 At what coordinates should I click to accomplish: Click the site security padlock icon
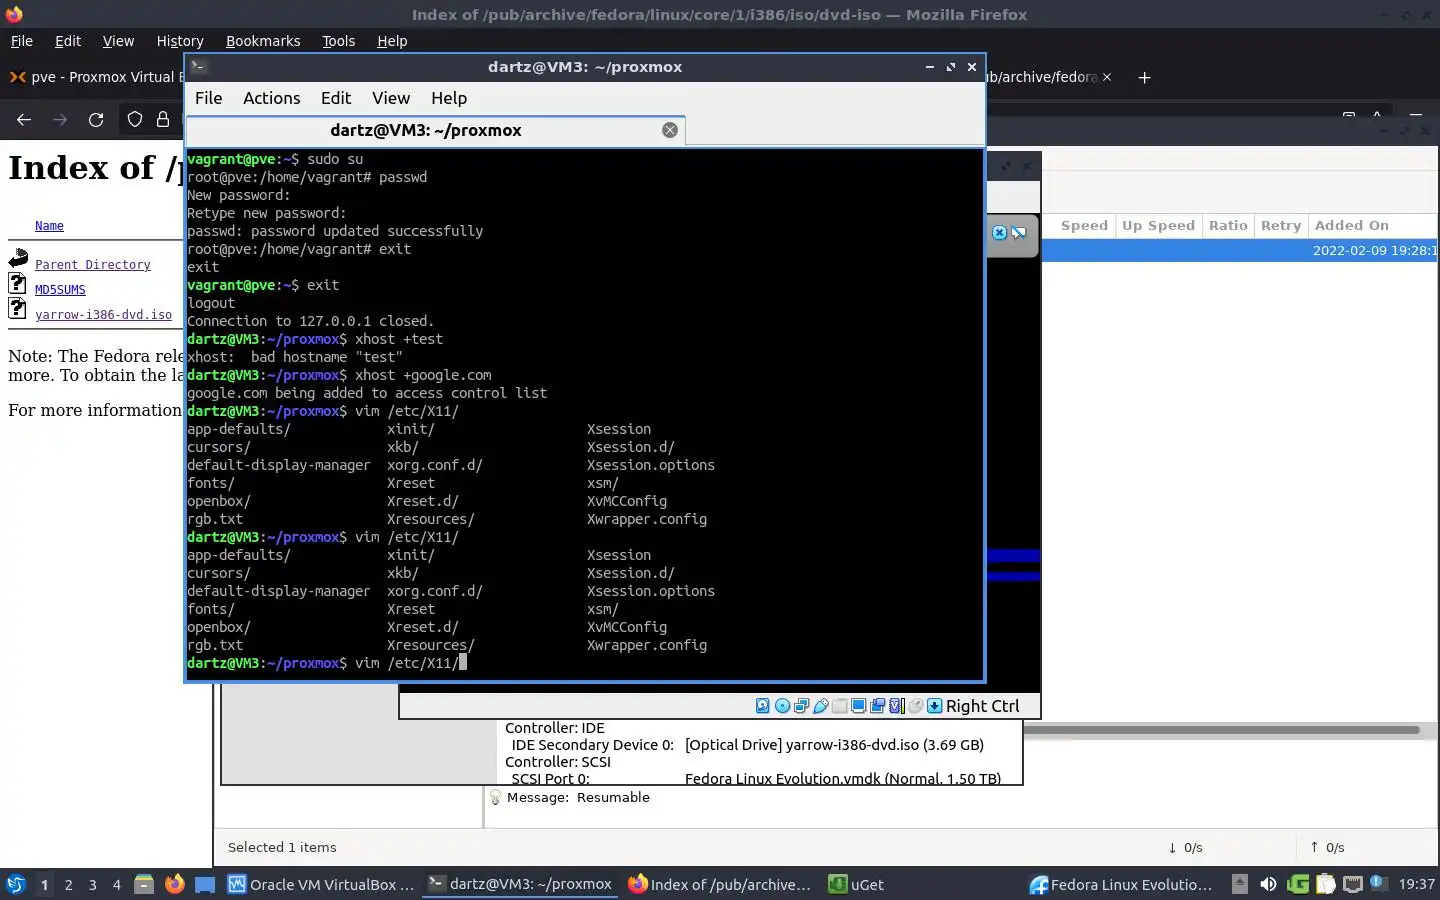pos(163,120)
